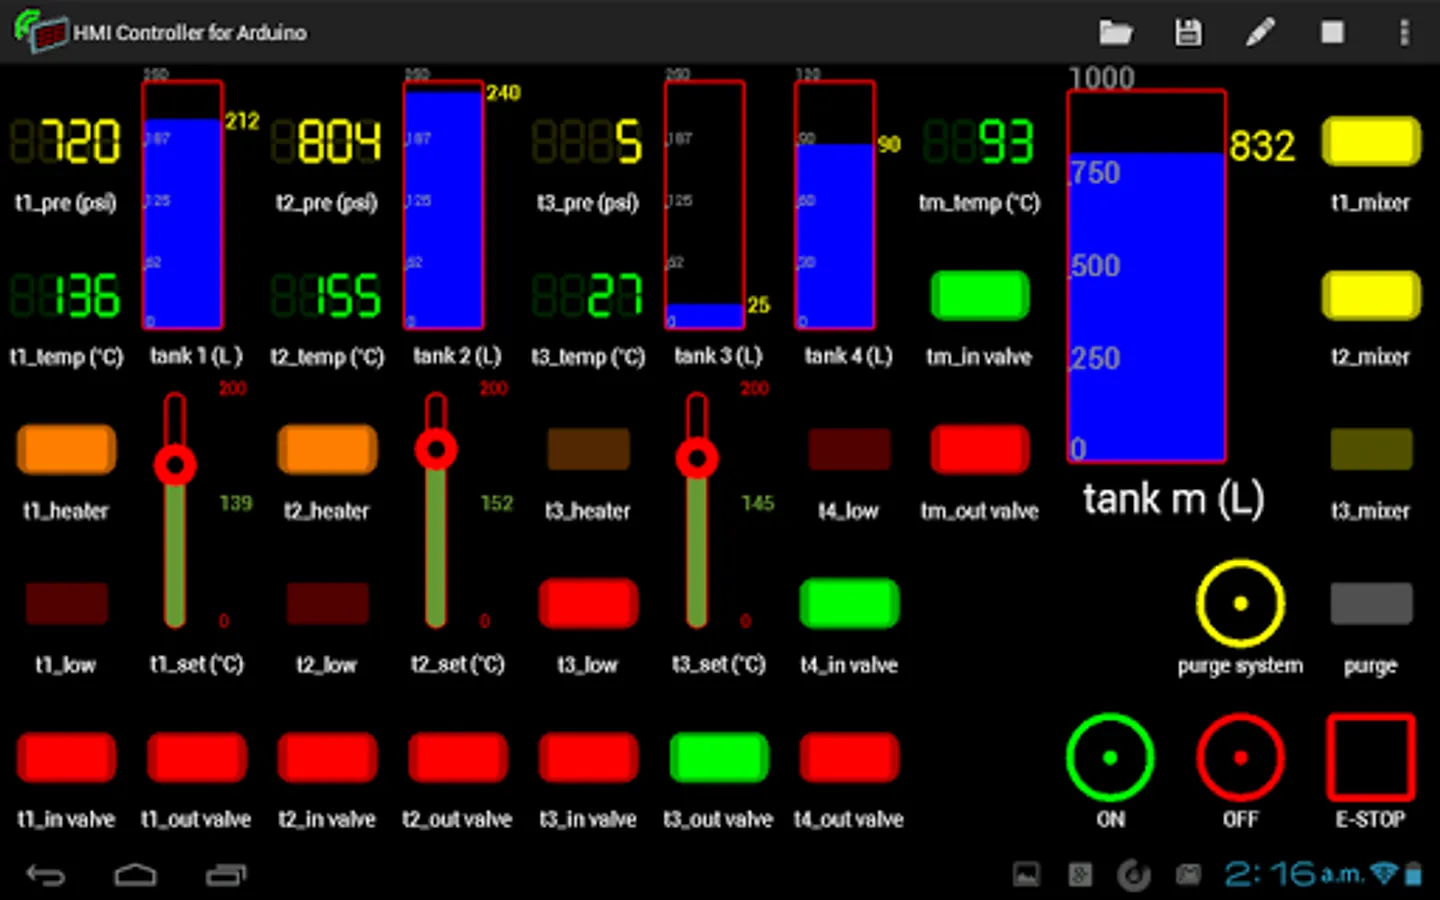Tap the red t2_in valve button
Screen dimensions: 1440x900
click(x=327, y=757)
